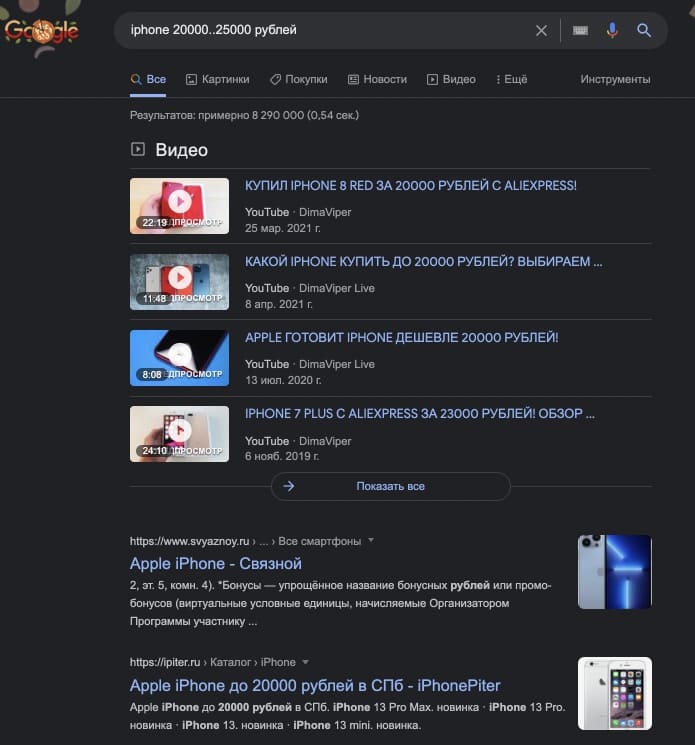Click the blue iPhone 13 Pro image
Image resolution: width=695 pixels, height=745 pixels.
pyautogui.click(x=615, y=572)
